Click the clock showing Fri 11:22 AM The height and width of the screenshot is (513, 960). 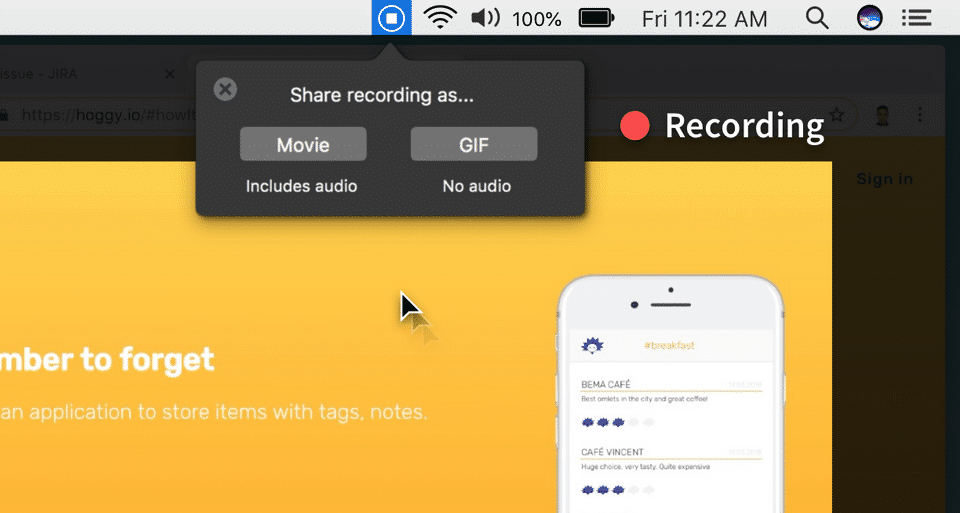704,19
